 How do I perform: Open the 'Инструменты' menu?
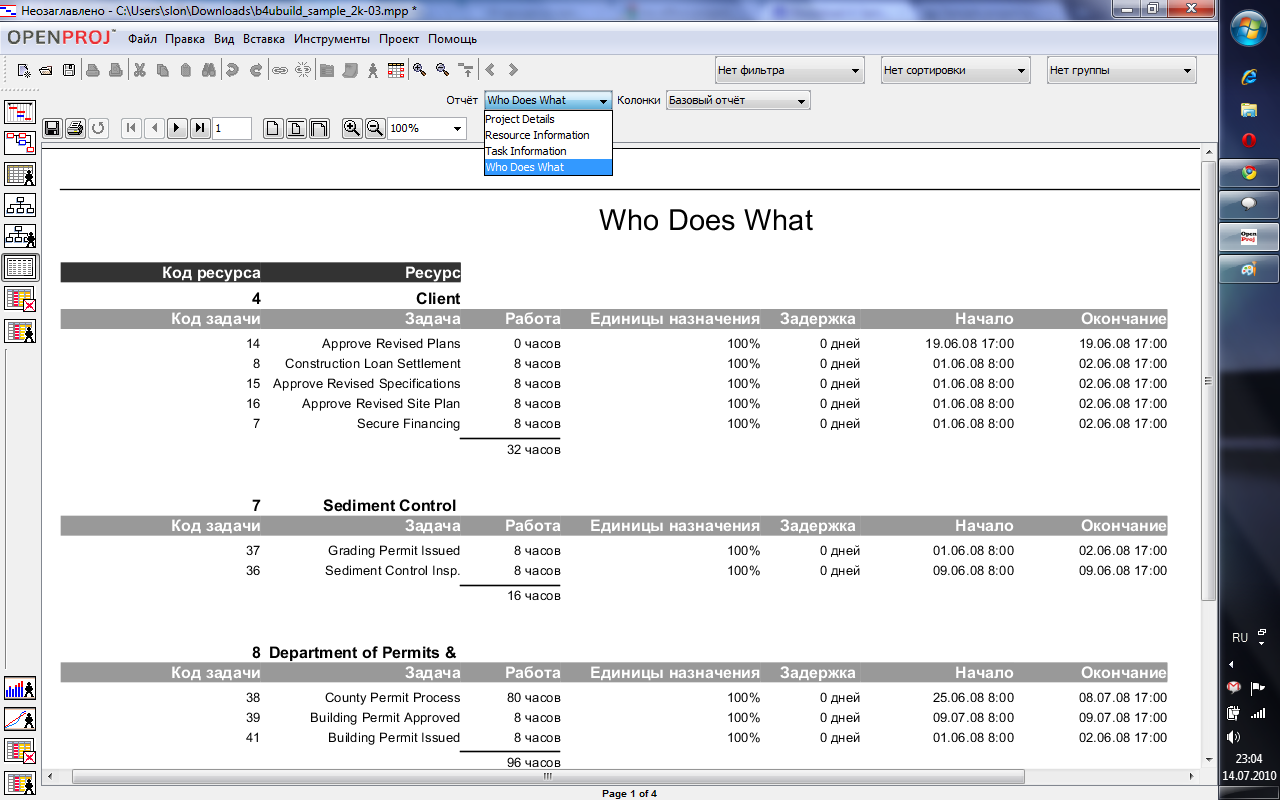point(332,39)
